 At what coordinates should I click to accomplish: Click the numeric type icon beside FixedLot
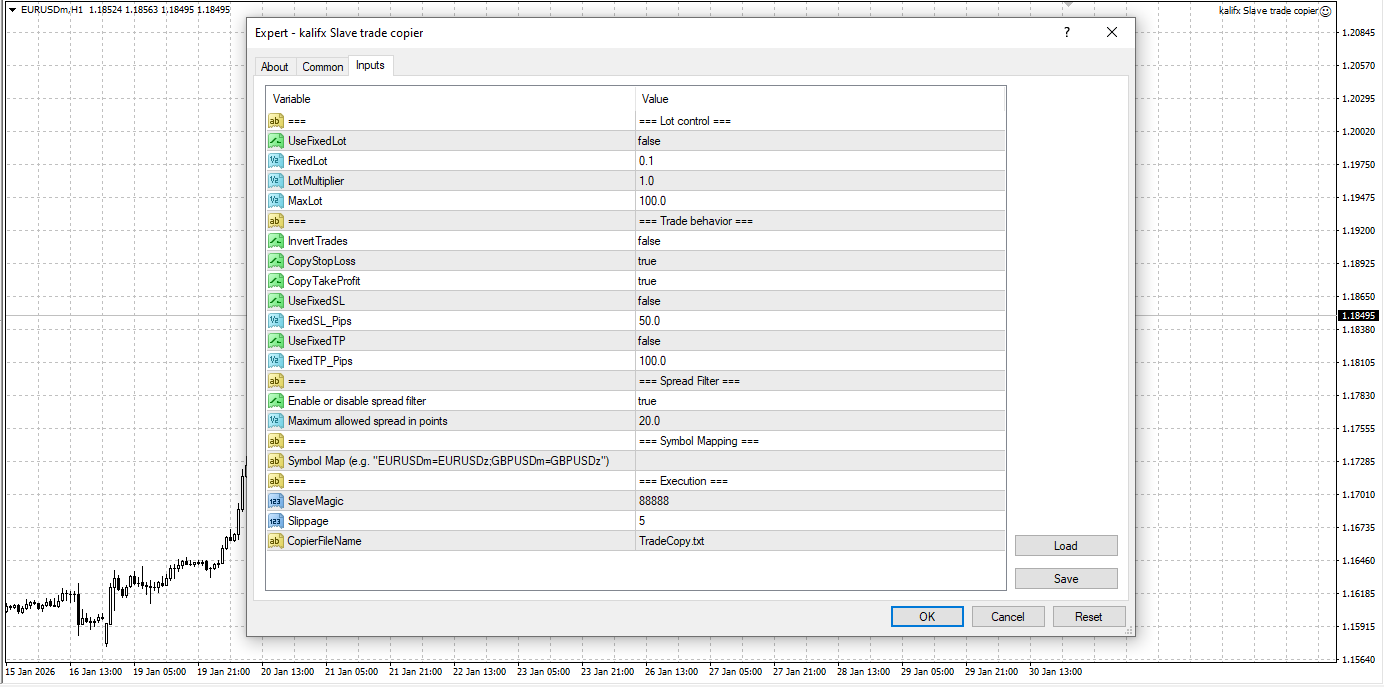click(275, 160)
